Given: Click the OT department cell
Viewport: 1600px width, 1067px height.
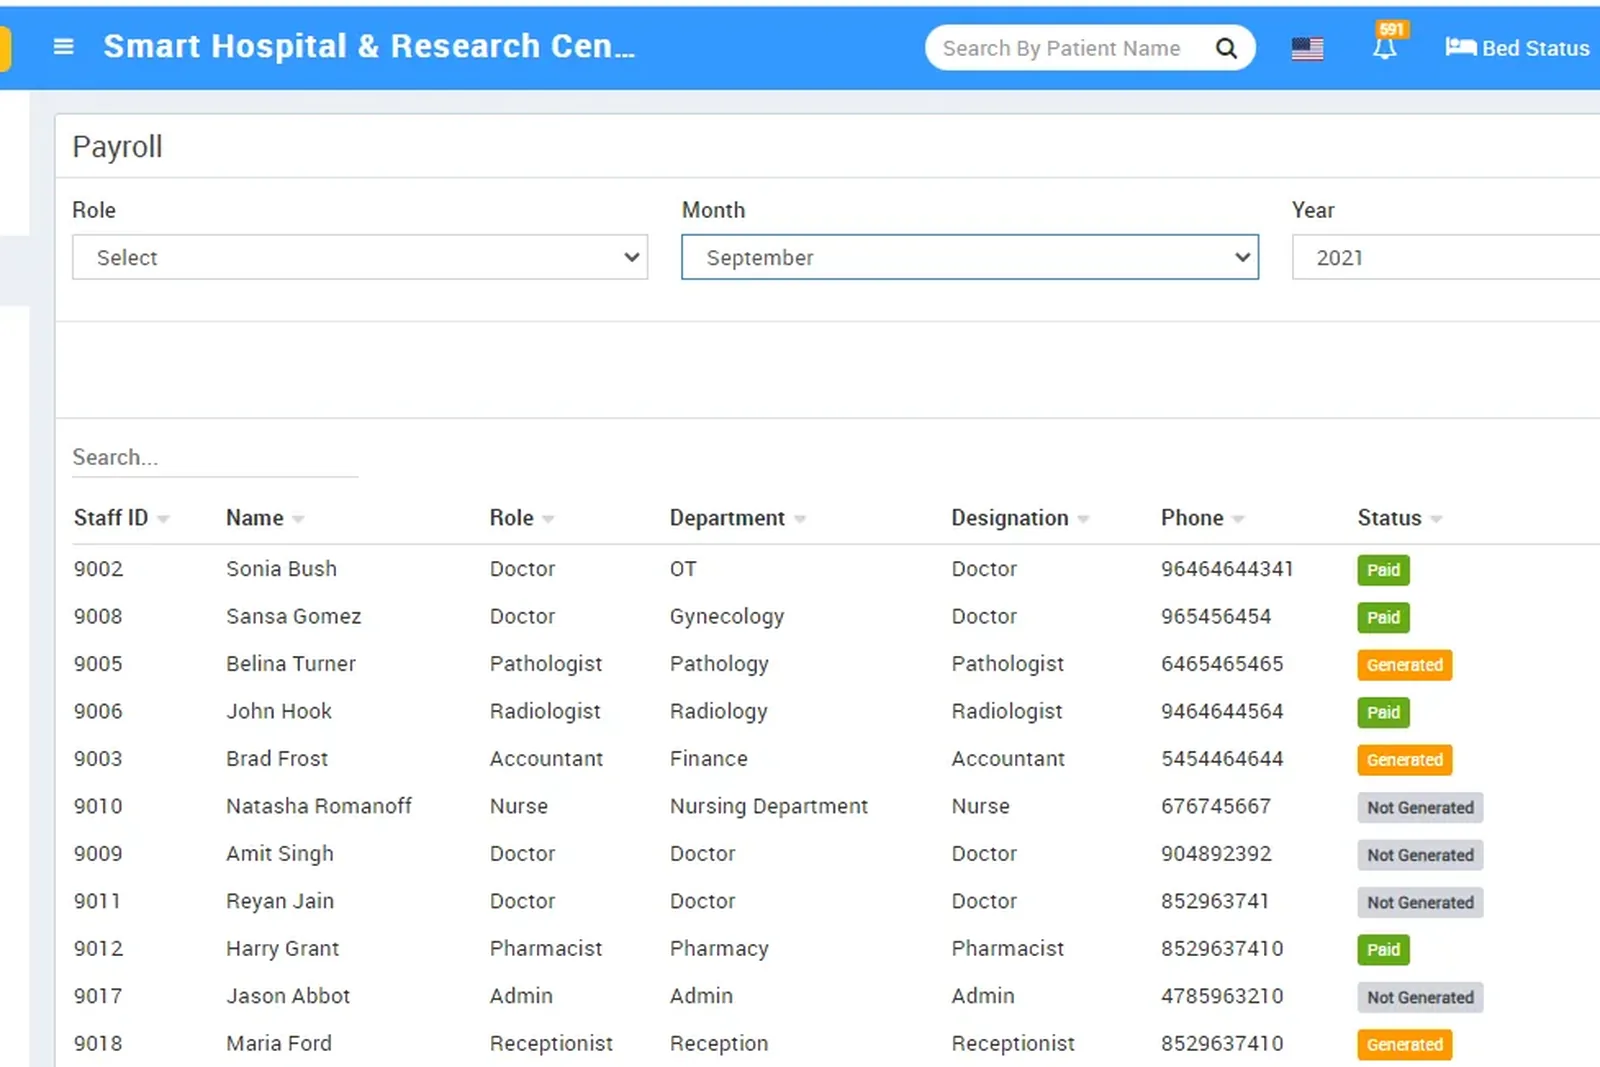Looking at the screenshot, I should (683, 569).
